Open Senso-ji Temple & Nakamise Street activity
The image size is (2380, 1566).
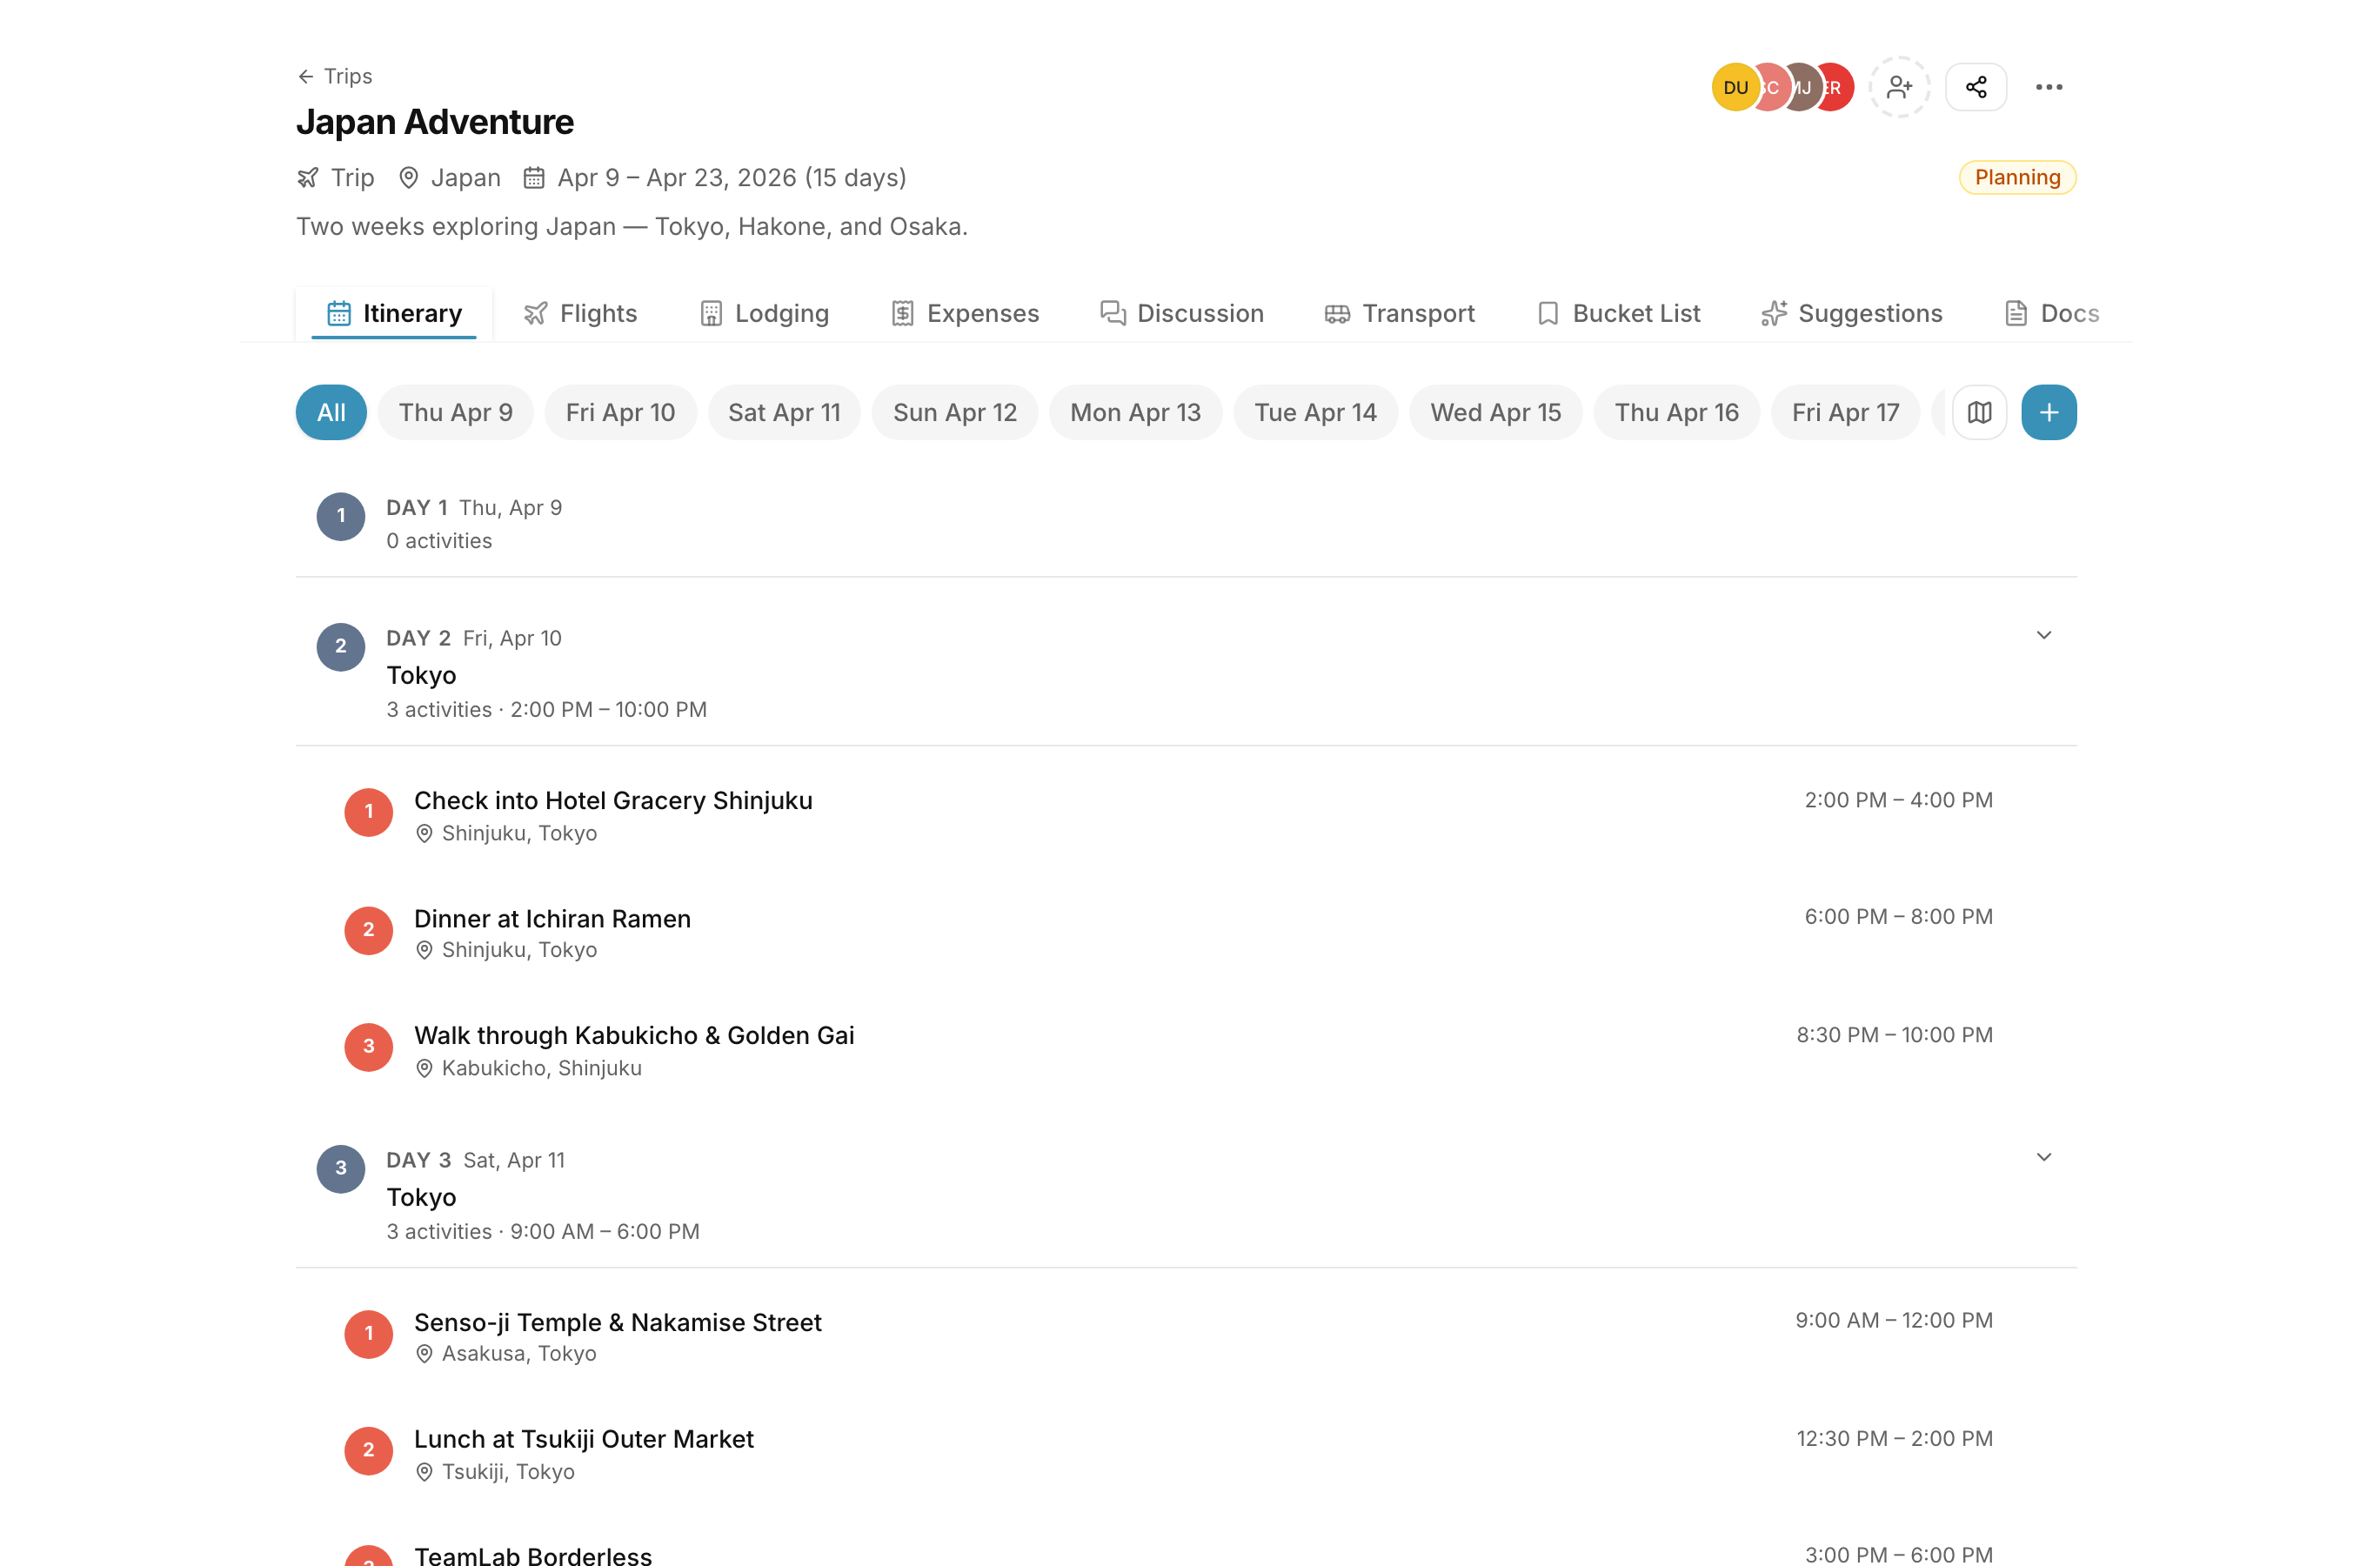coord(617,1323)
